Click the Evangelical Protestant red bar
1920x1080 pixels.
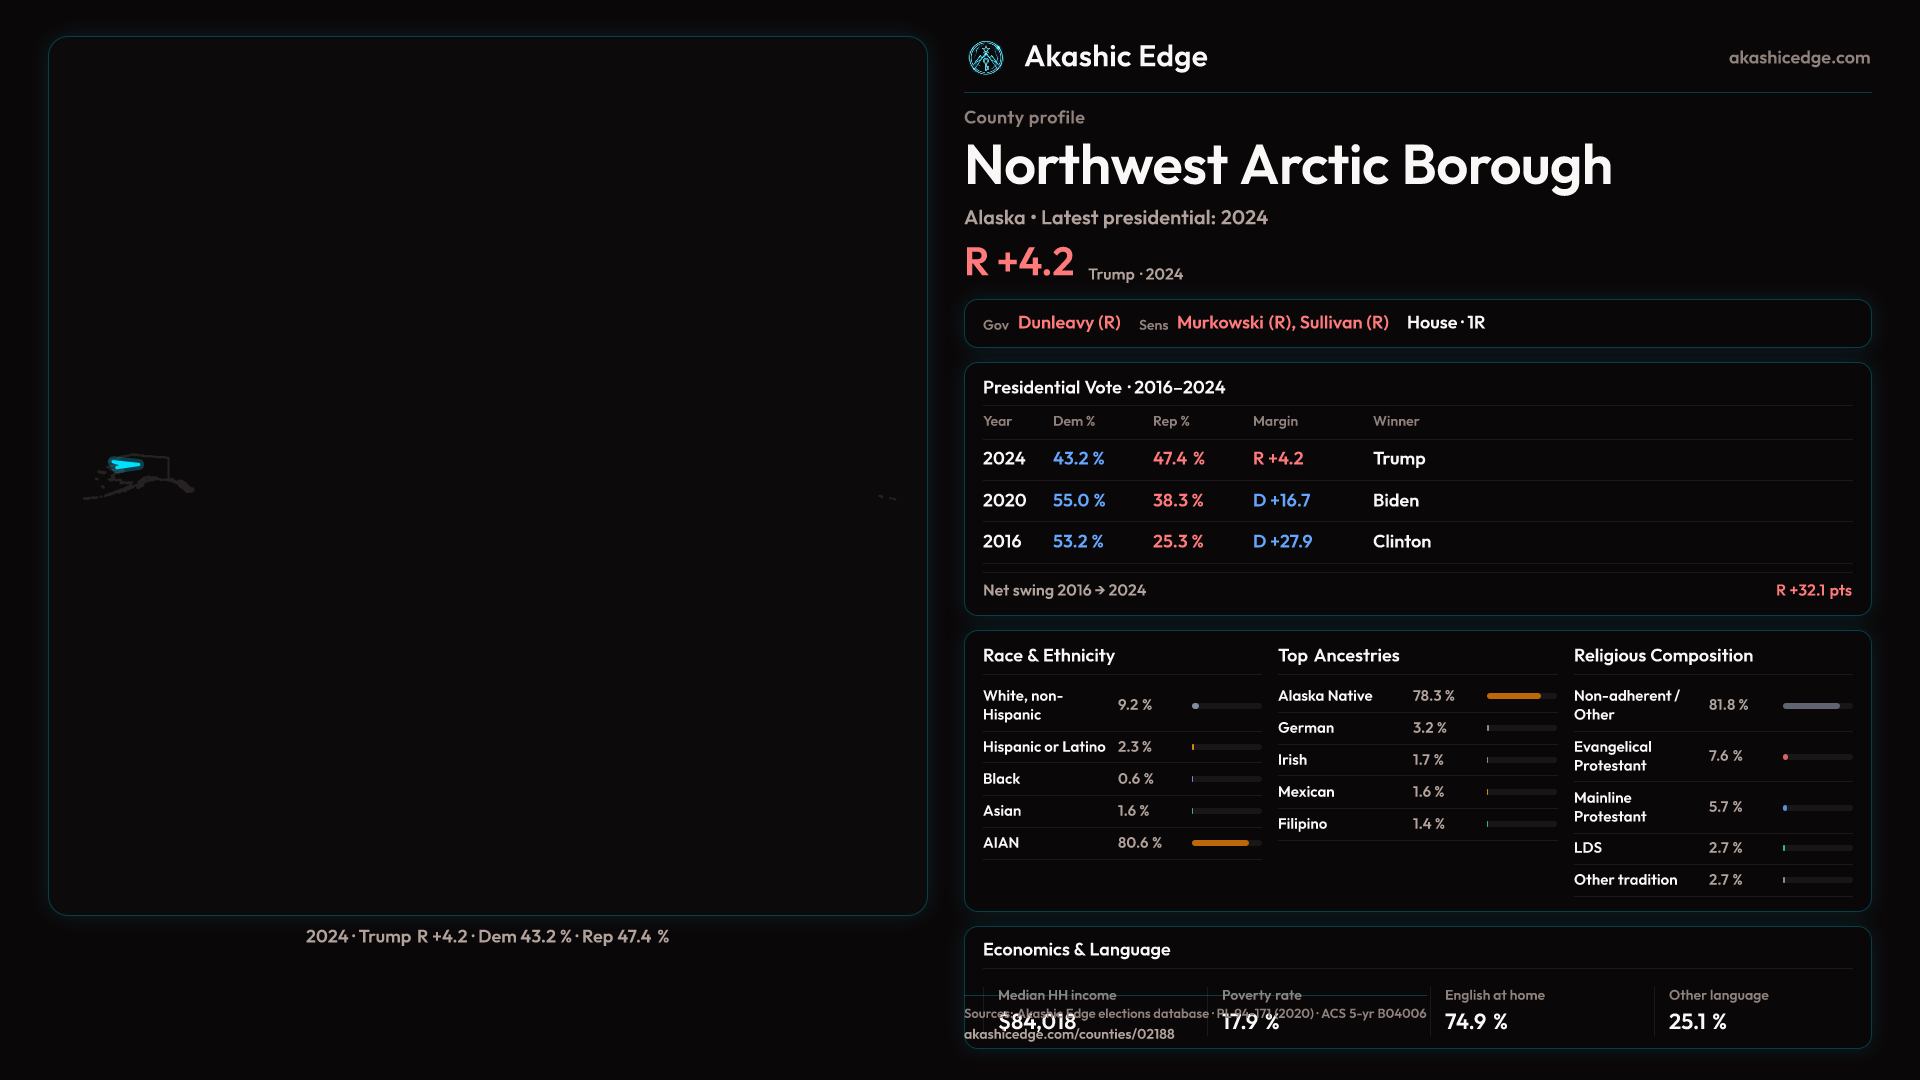pos(1786,757)
